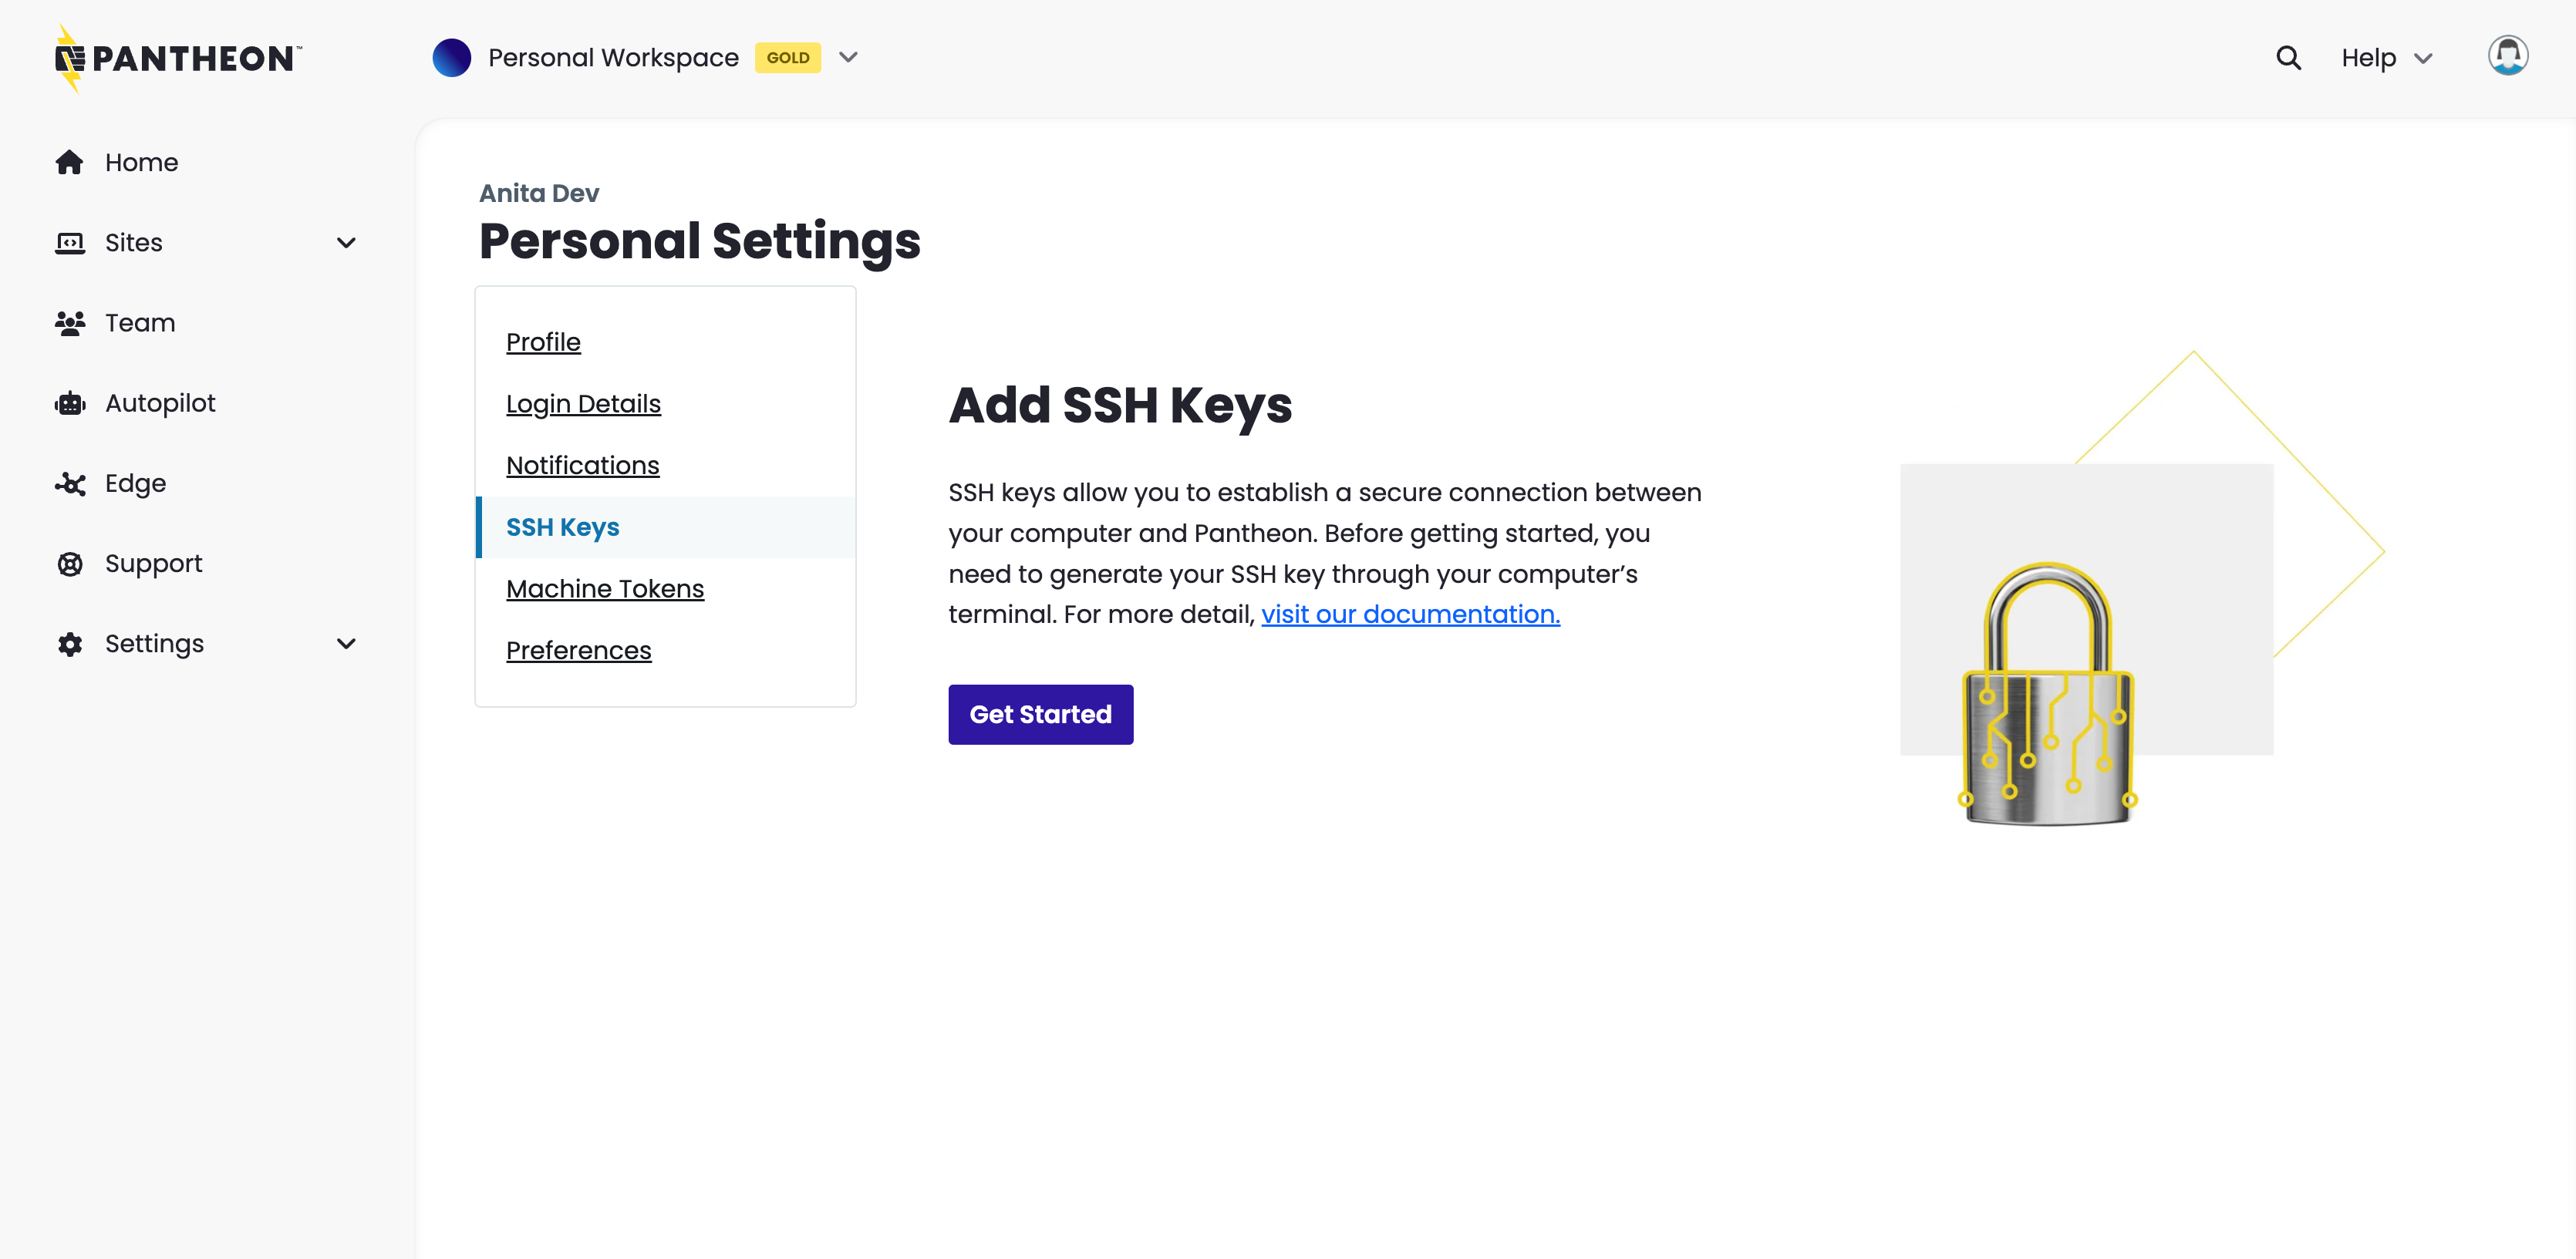
Task: Click the Settings gear icon
Action: 70,643
